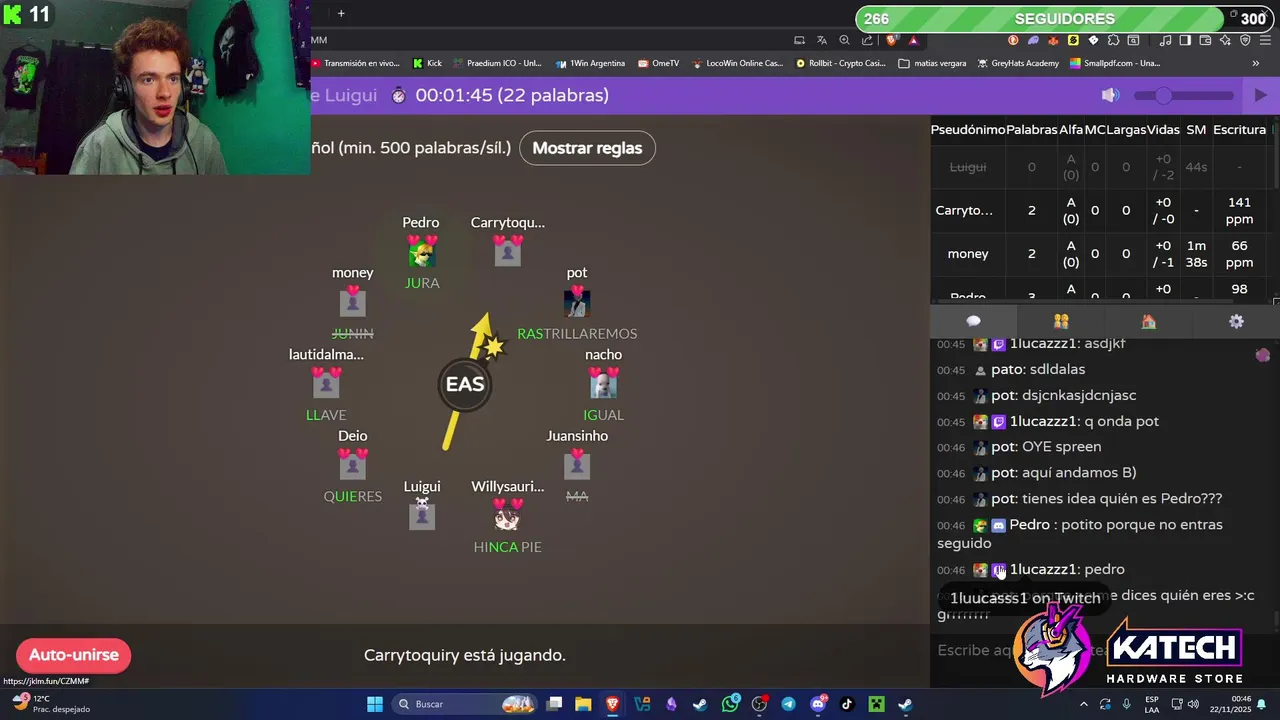The height and width of the screenshot is (720, 1280).
Task: Click nacho's player avatar
Action: pos(603,384)
